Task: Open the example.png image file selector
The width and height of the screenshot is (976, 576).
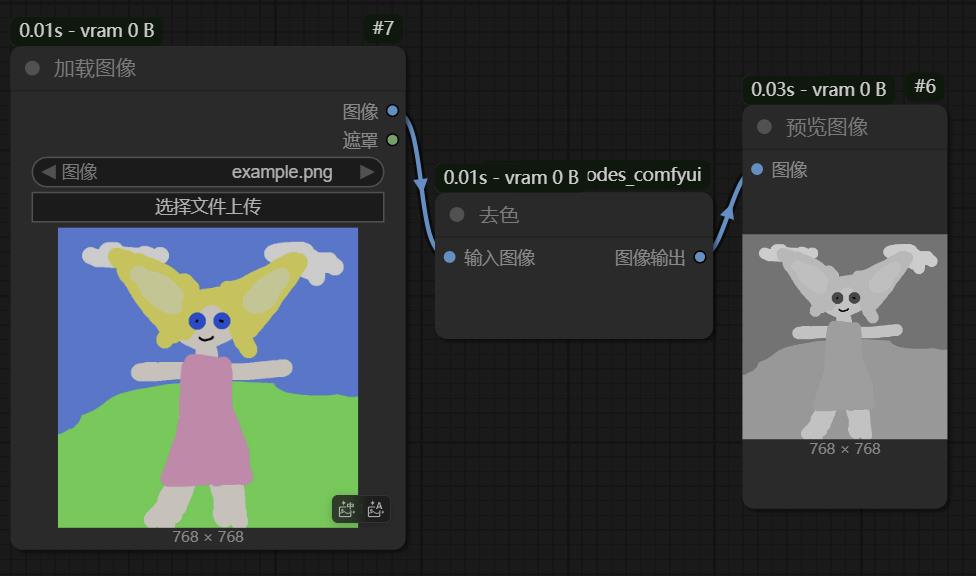Action: pyautogui.click(x=208, y=172)
